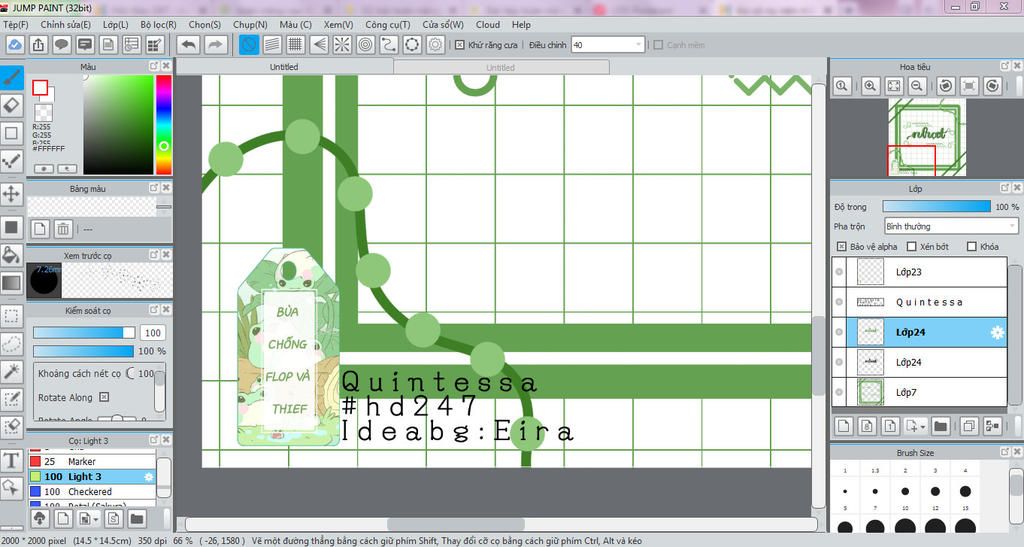Screen dimensions: 1024x547
Task: Click the brush size value field showing 100
Action: point(152,333)
